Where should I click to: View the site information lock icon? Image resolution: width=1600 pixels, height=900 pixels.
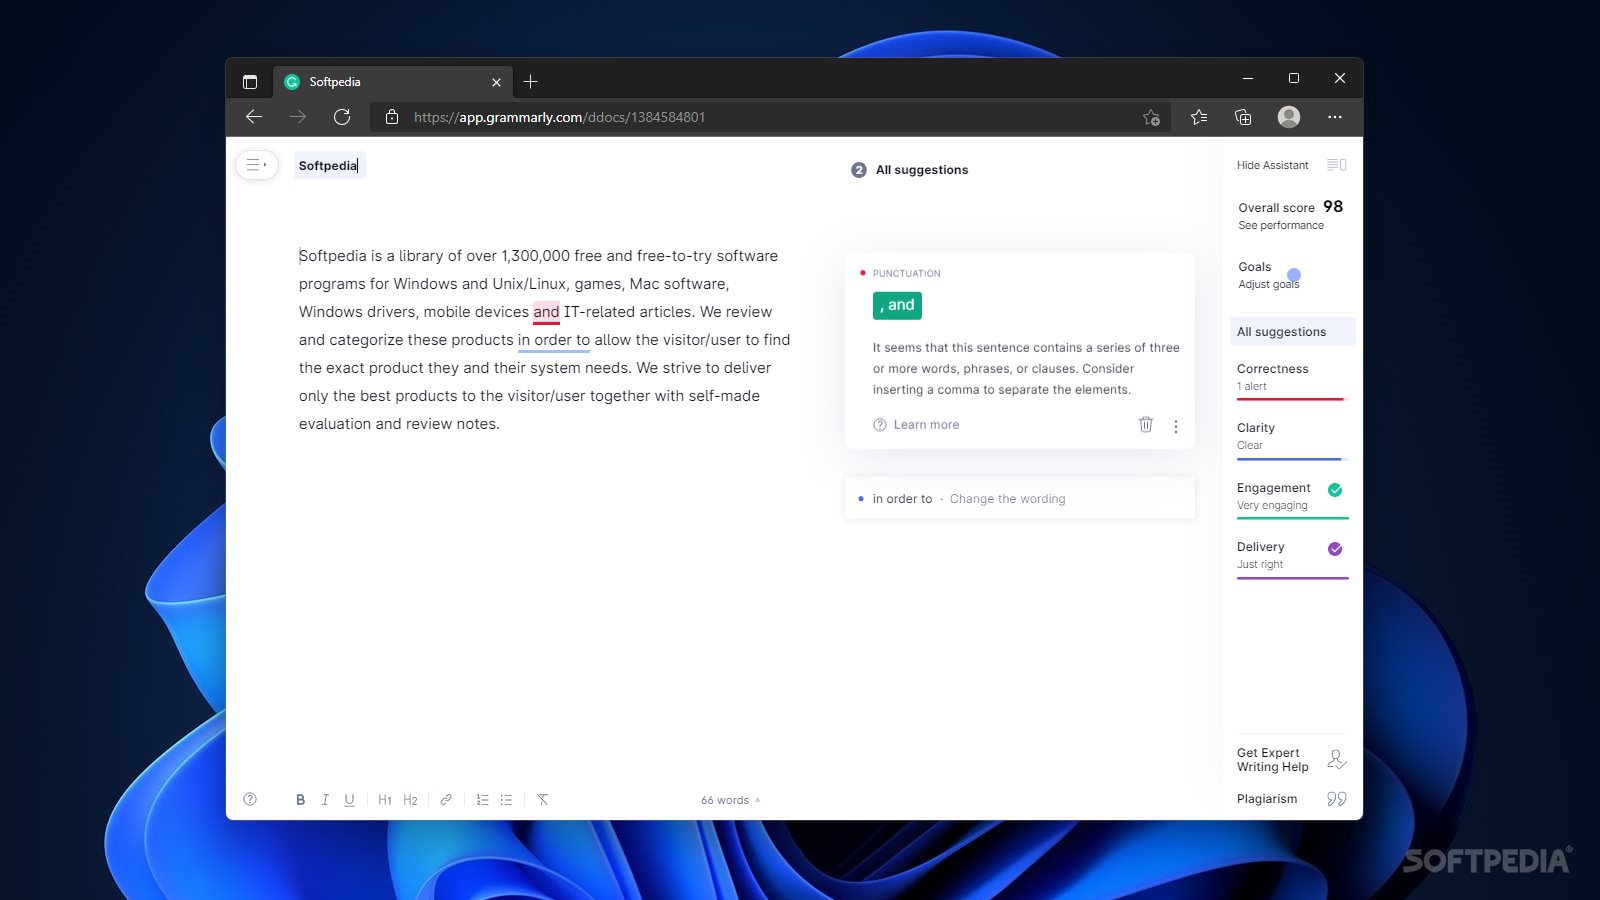pyautogui.click(x=392, y=117)
